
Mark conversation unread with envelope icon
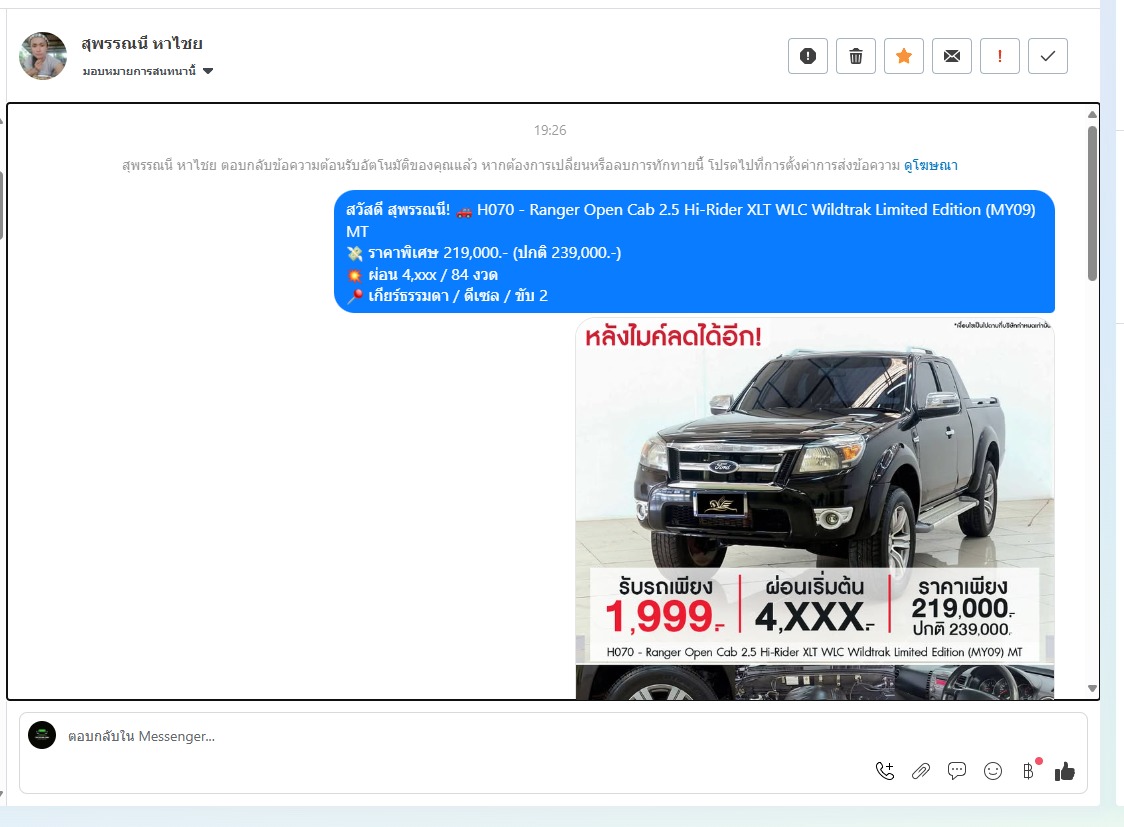pyautogui.click(x=952, y=56)
